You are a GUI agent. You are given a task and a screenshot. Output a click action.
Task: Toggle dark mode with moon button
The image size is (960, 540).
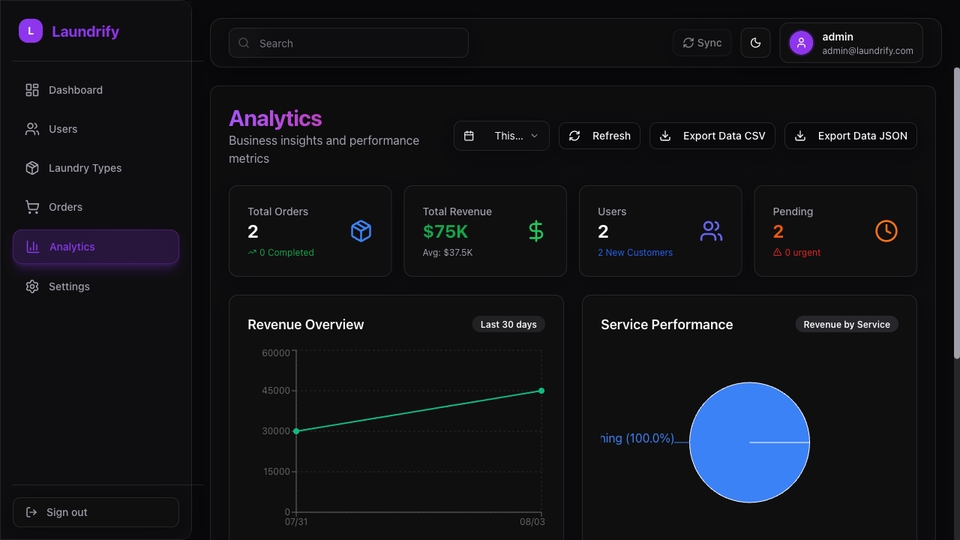point(756,43)
